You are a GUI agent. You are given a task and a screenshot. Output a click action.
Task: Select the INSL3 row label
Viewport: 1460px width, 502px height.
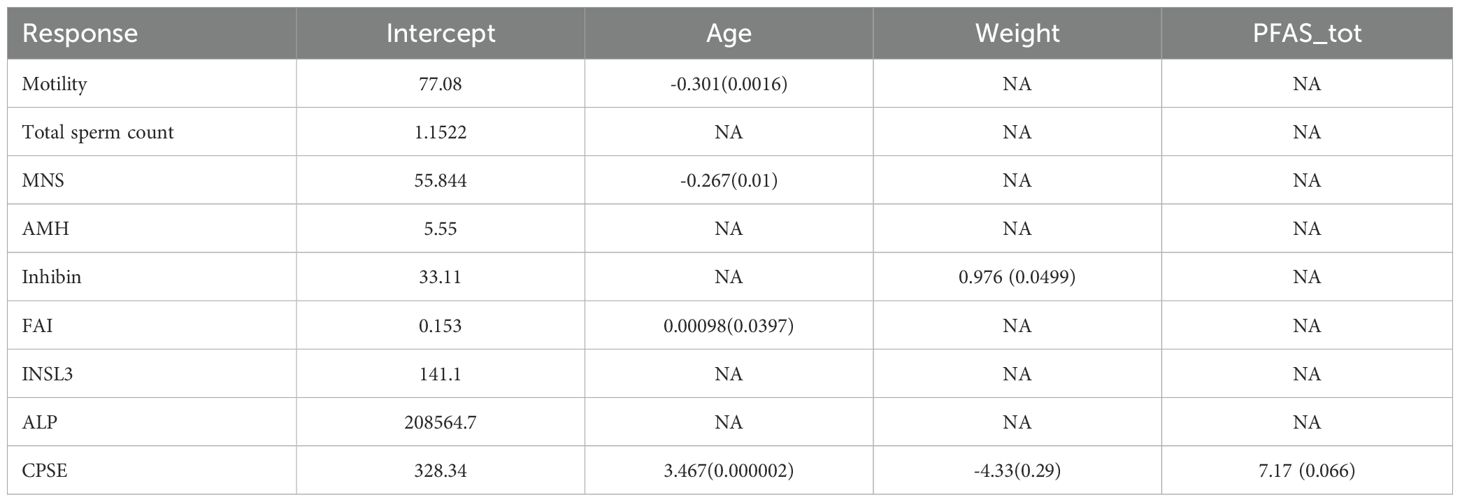(x=47, y=374)
